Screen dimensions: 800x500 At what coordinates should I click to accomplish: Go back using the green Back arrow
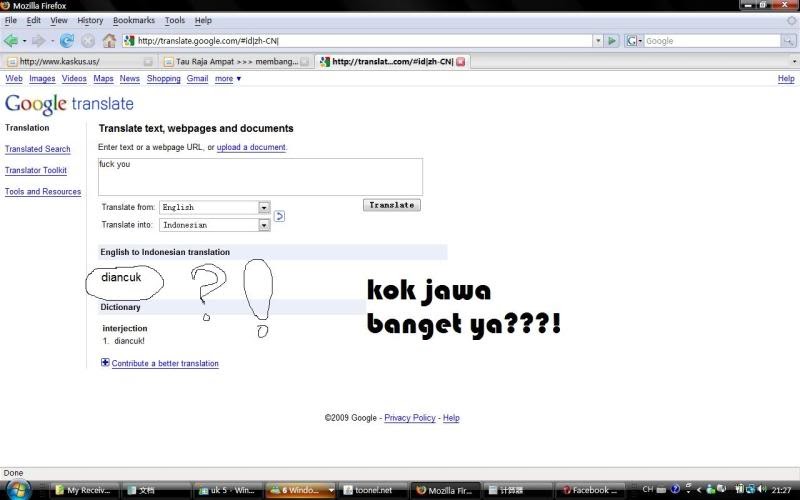tap(11, 41)
